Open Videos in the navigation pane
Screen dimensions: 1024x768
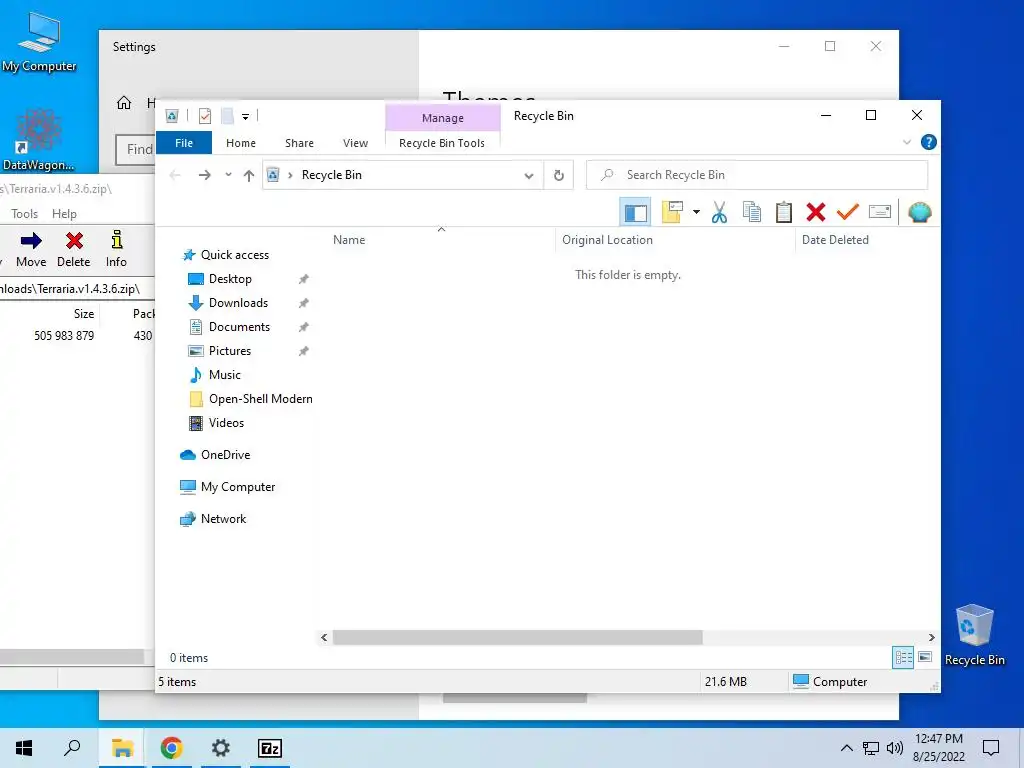point(226,423)
